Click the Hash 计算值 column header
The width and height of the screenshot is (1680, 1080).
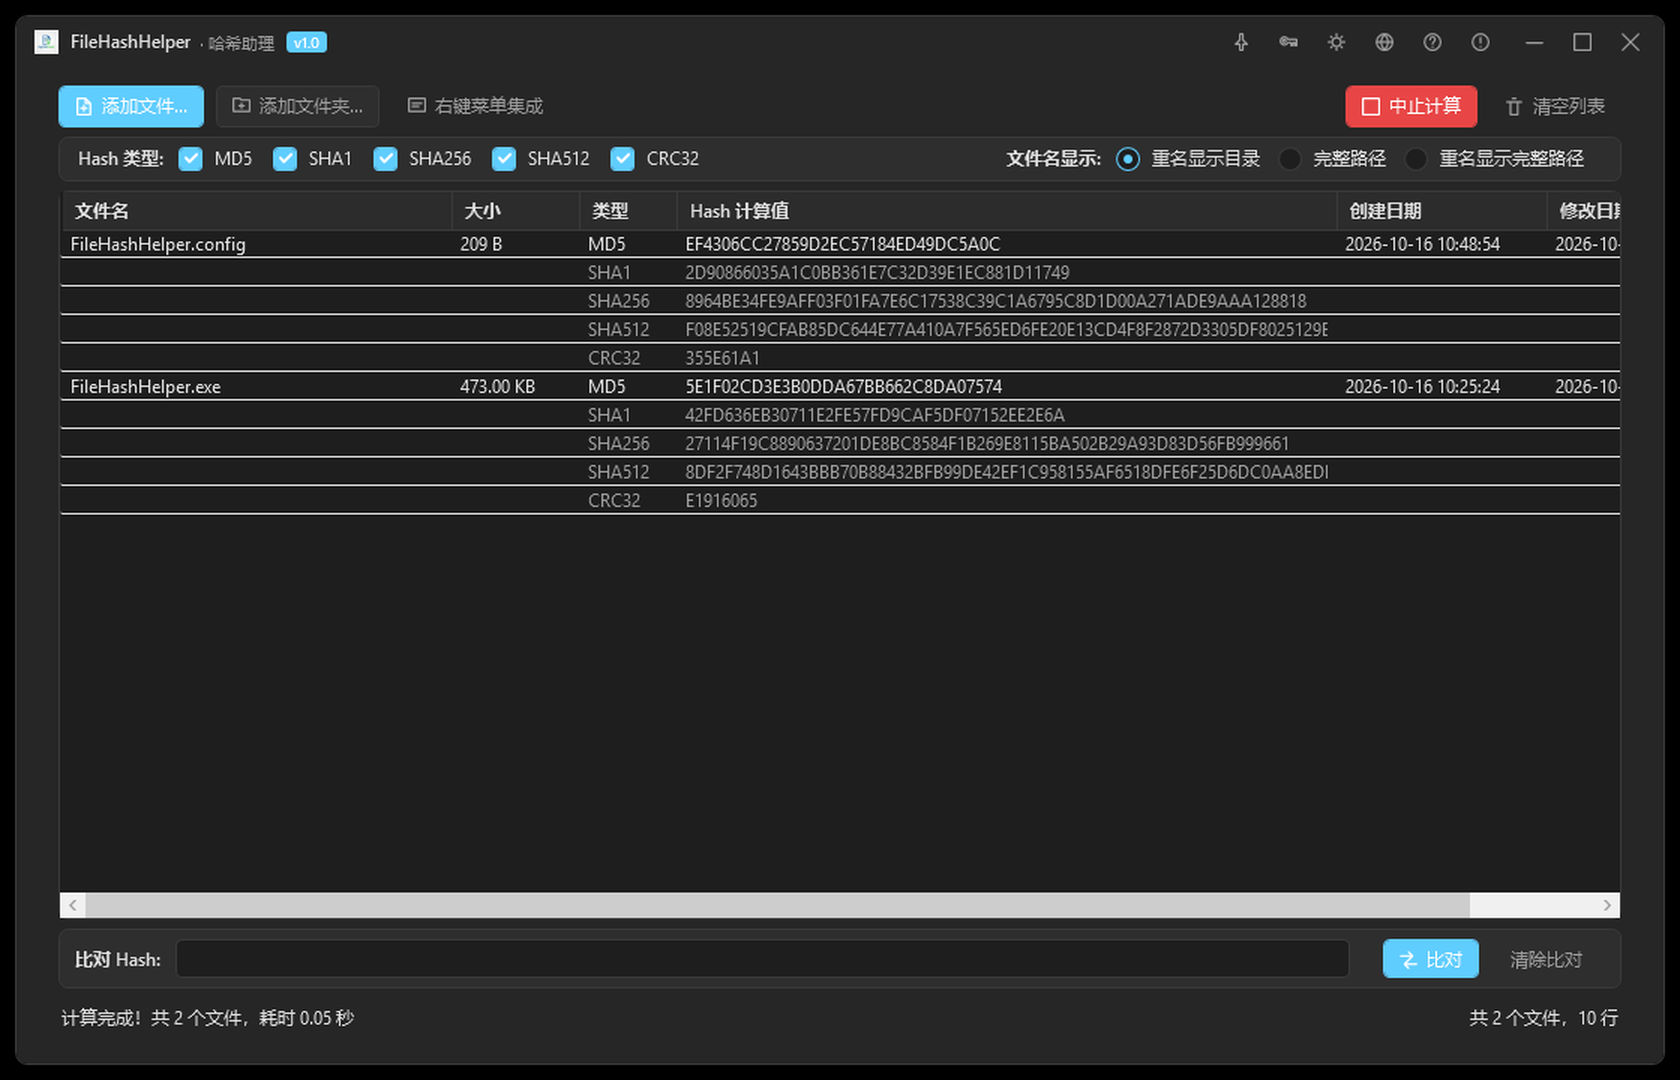[x=1007, y=211]
